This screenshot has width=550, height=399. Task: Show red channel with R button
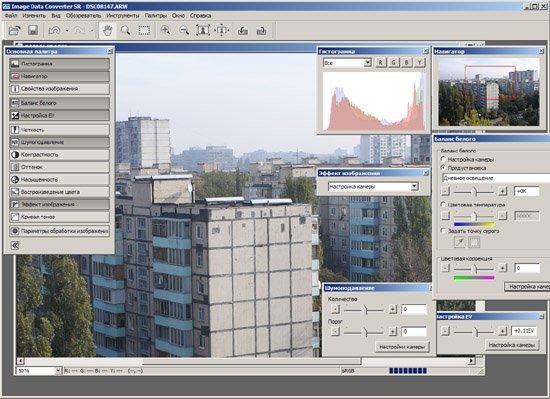click(381, 63)
